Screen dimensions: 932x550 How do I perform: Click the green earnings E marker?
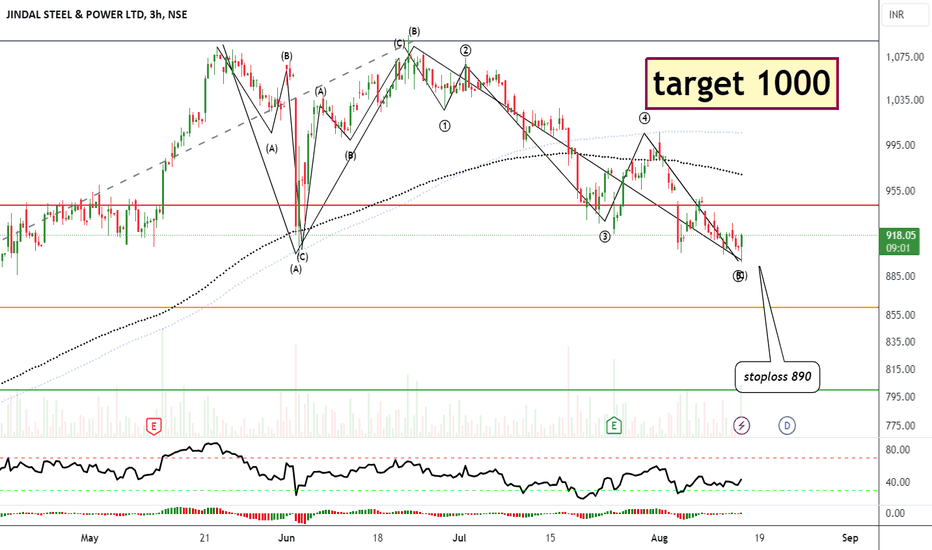(x=613, y=426)
